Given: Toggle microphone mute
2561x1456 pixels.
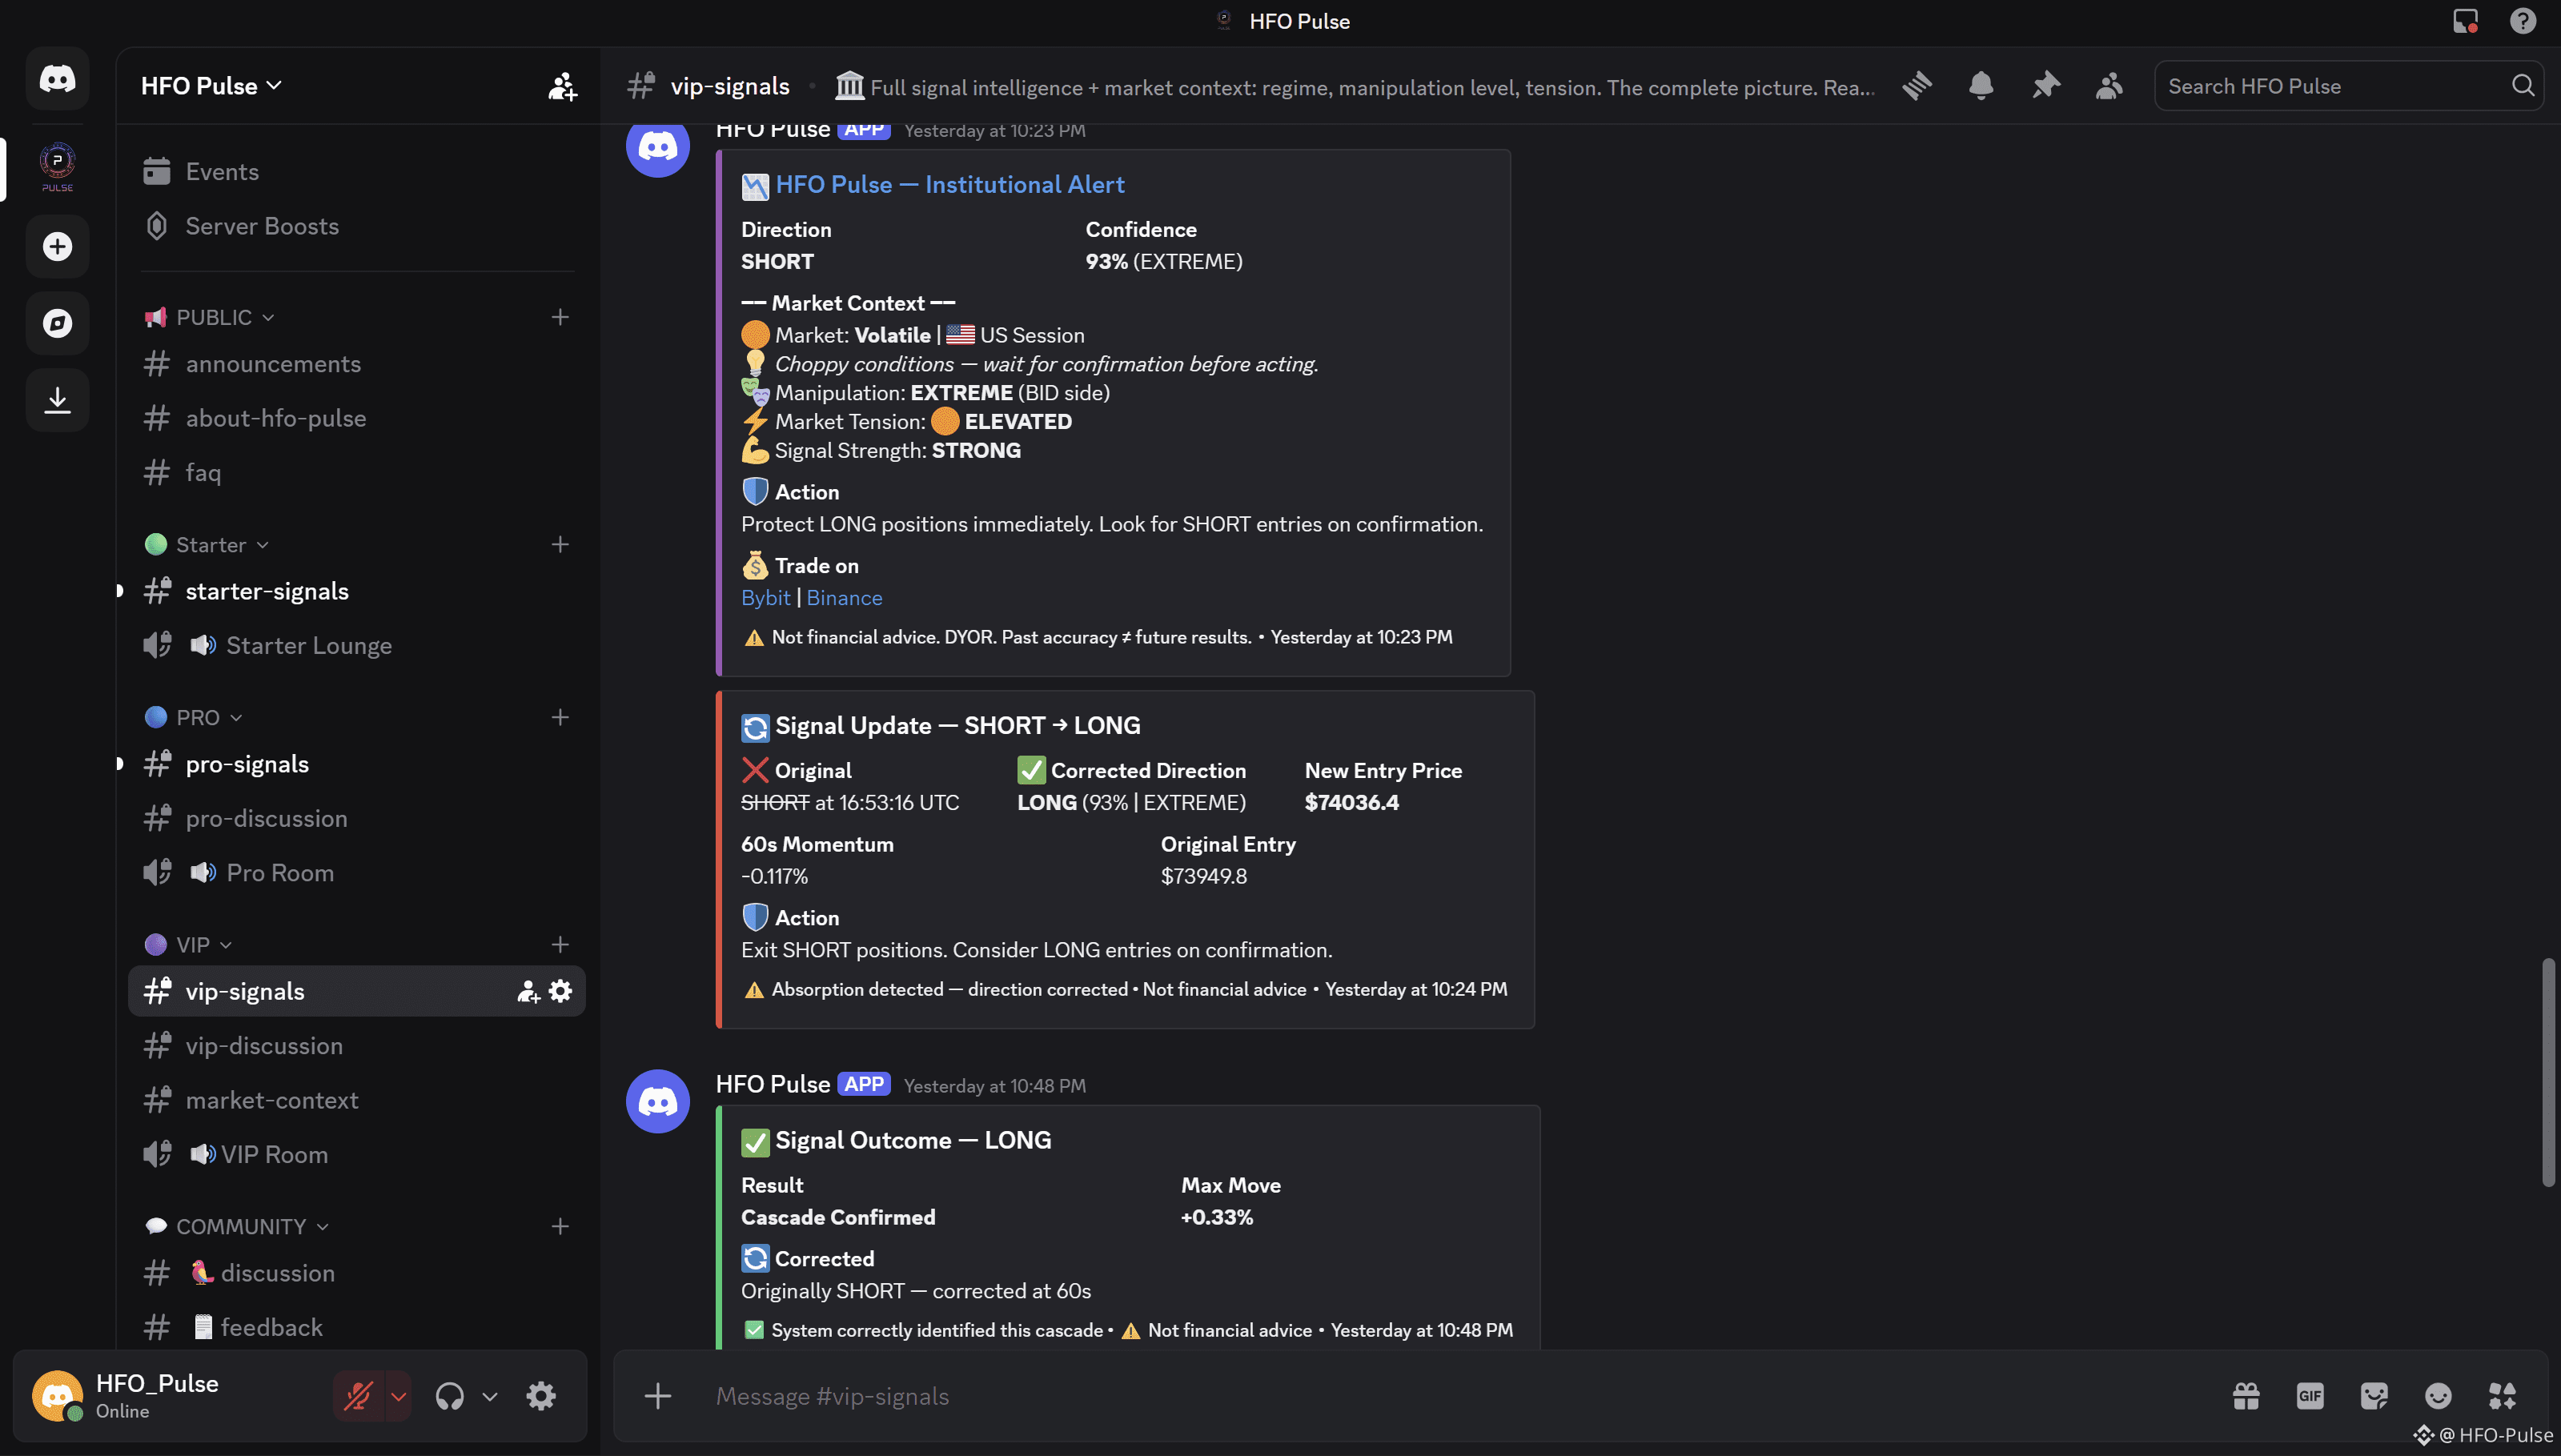Looking at the screenshot, I should coord(358,1396).
